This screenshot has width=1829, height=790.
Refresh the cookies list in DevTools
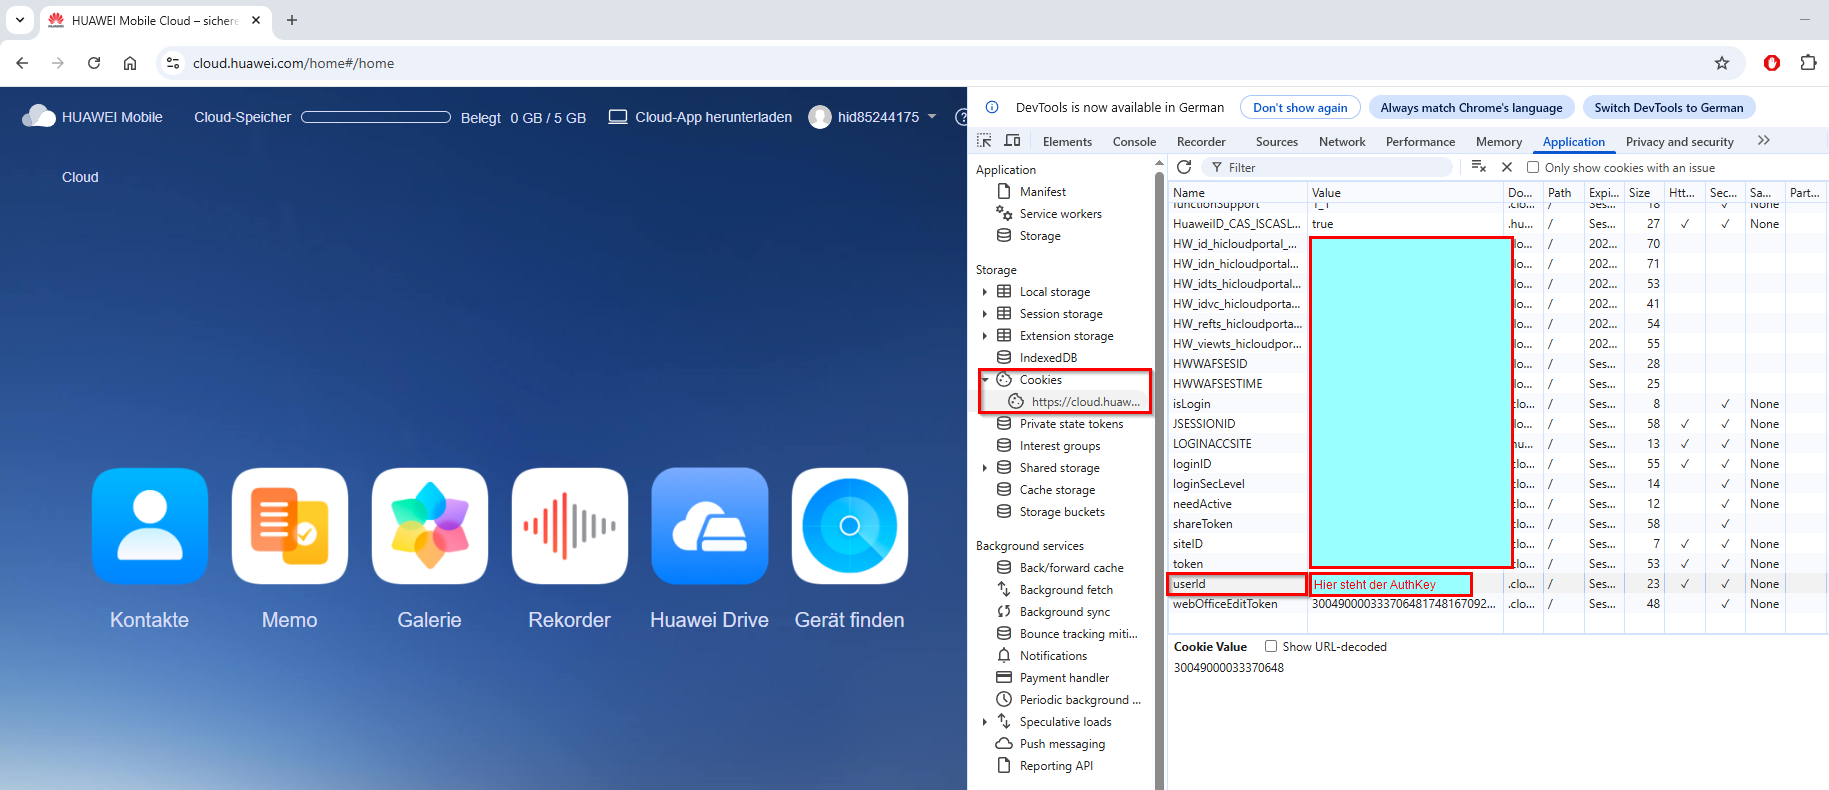tap(1184, 167)
